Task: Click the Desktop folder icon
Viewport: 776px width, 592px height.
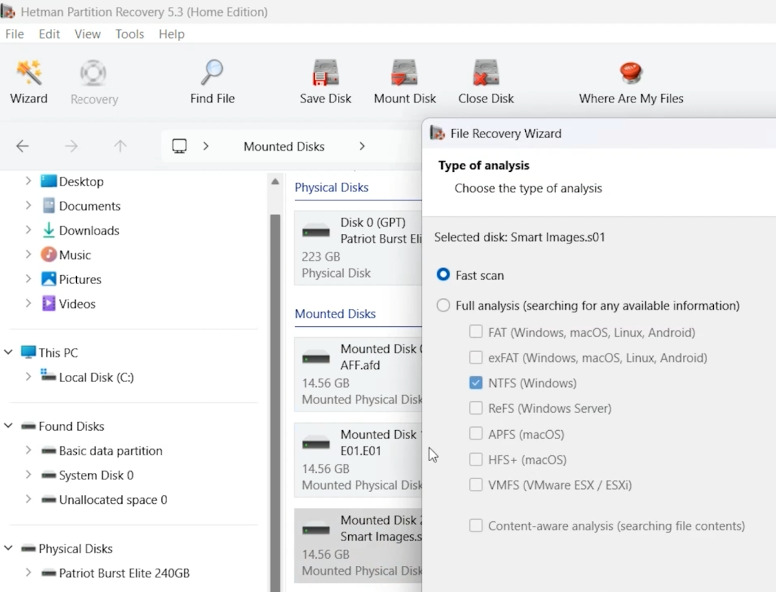Action: pos(48,181)
